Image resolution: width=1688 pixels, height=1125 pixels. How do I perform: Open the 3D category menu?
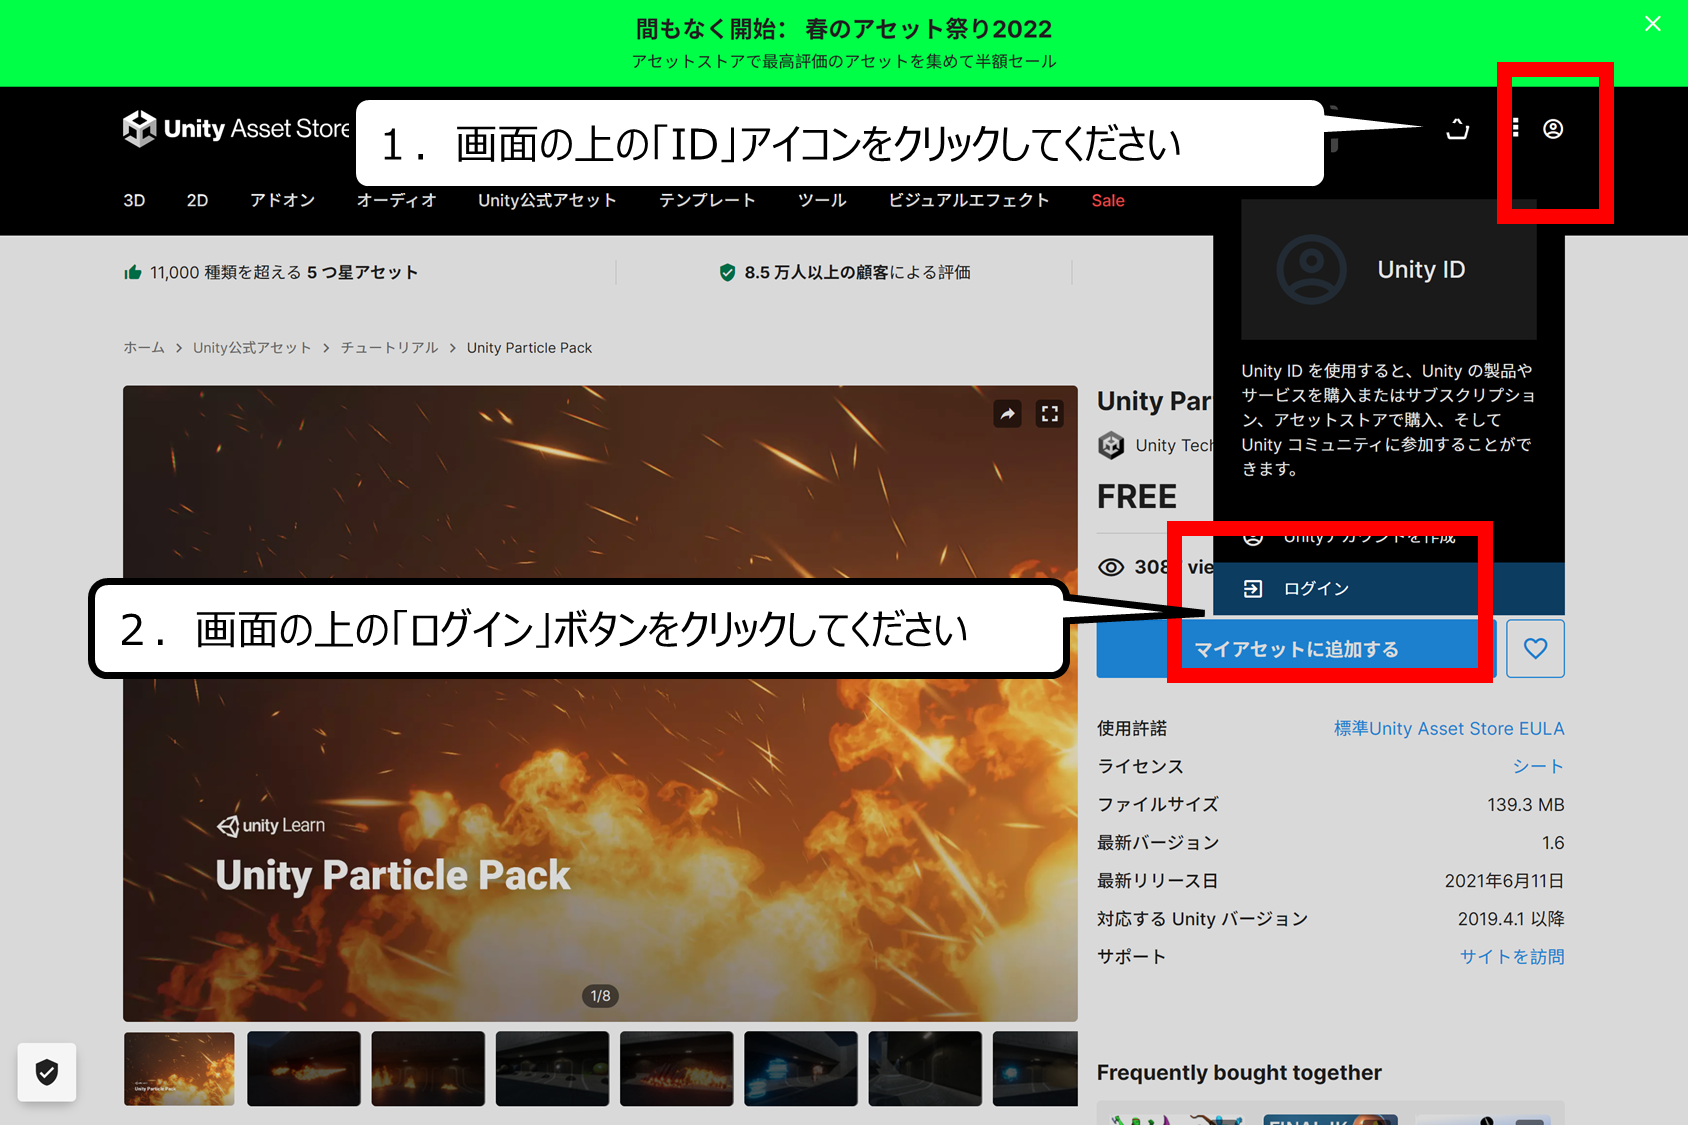click(x=134, y=200)
